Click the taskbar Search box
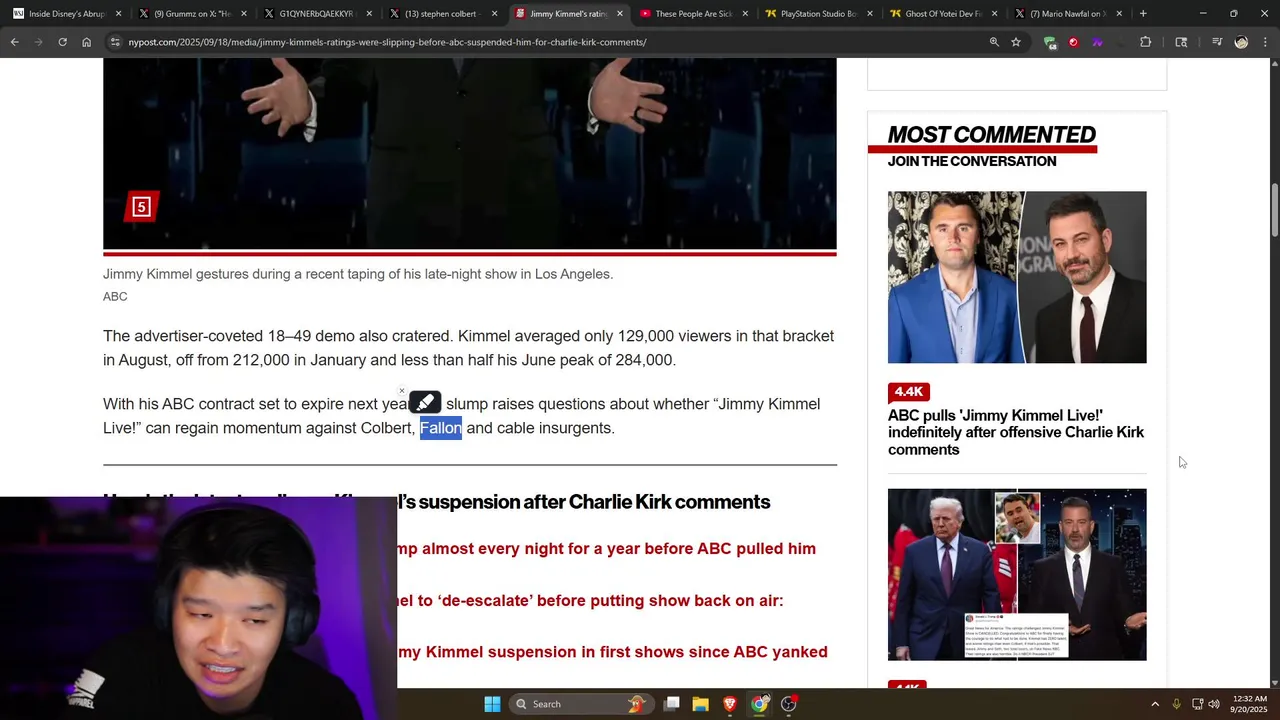Screen dimensions: 1280x720 tap(581, 704)
